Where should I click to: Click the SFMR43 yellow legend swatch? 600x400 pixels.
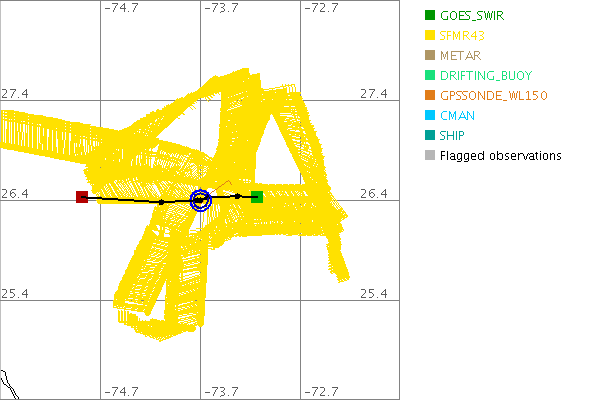pos(430,35)
